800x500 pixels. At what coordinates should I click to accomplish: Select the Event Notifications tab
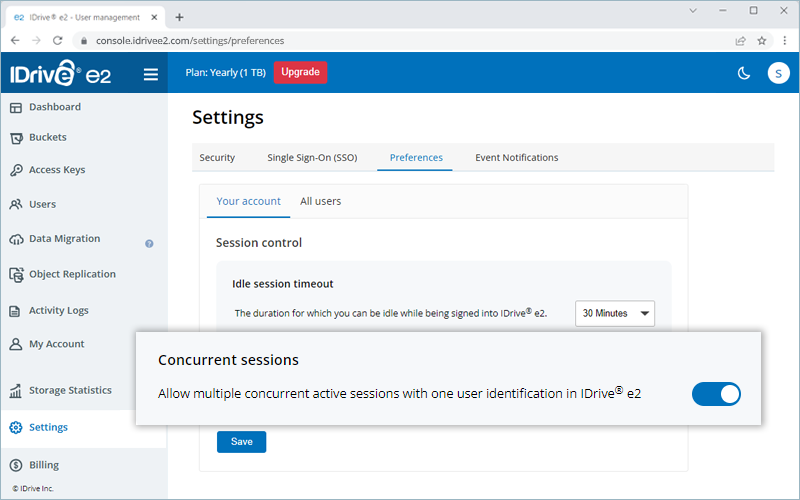click(x=516, y=158)
